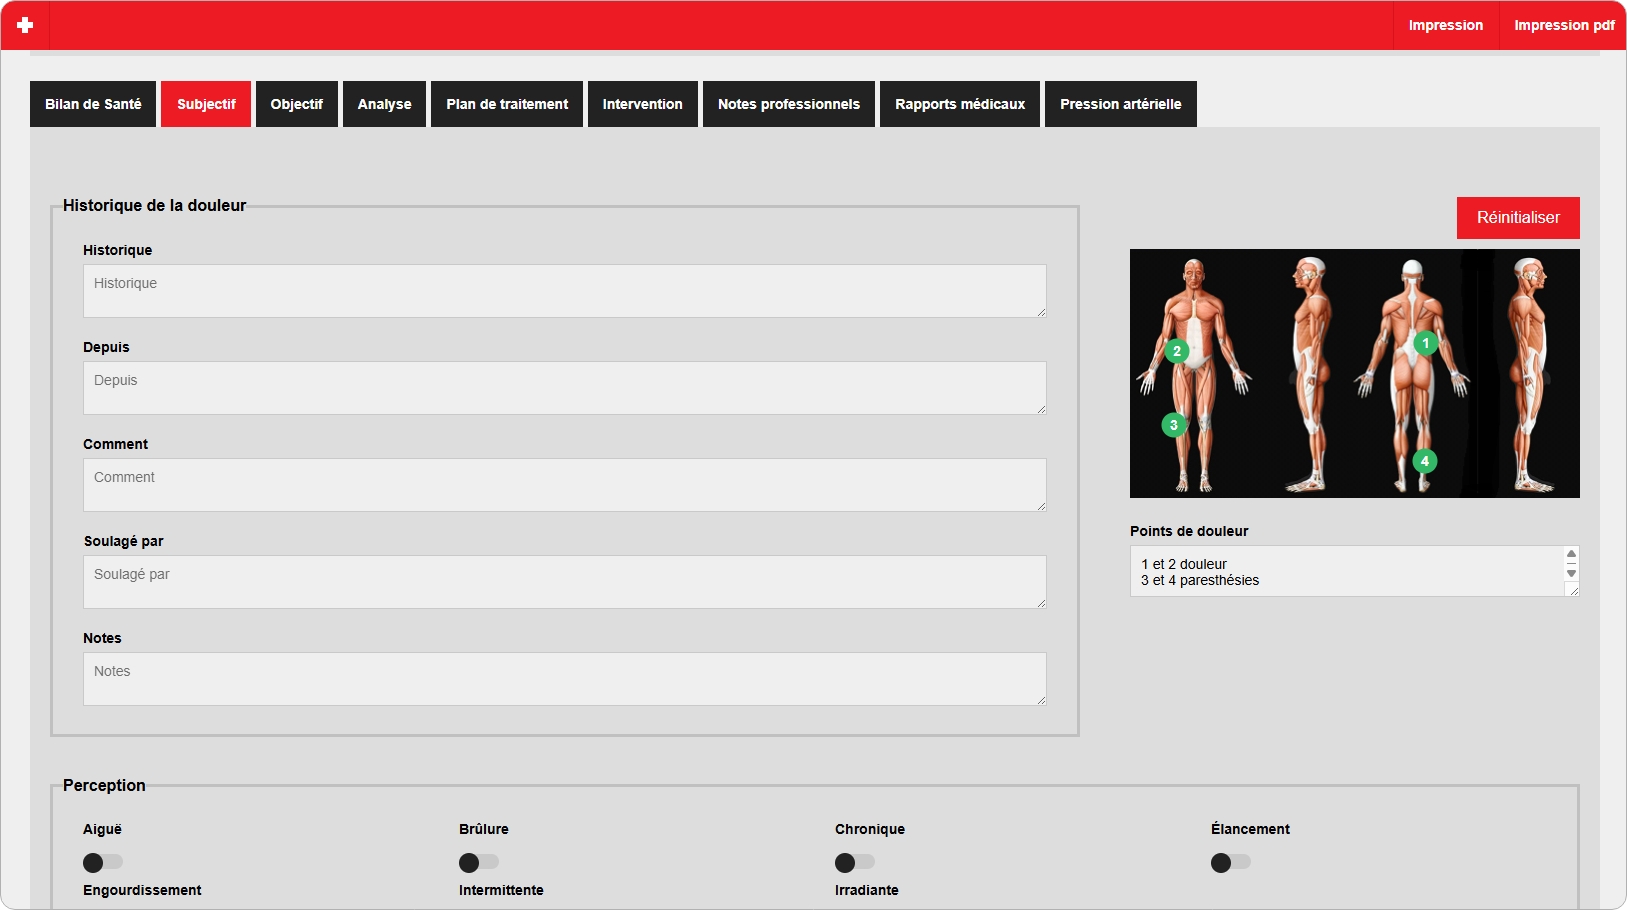Focus the Historique text area

tap(565, 291)
